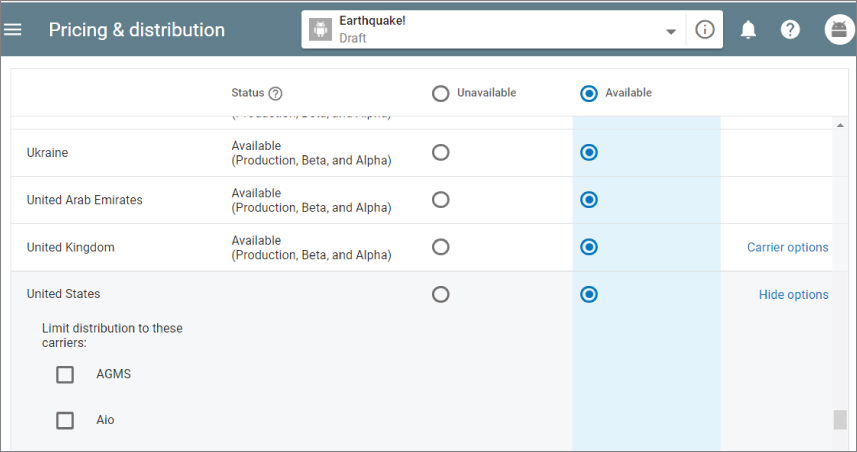The width and height of the screenshot is (857, 452).
Task: Check the Aio carrier checkbox
Action: (x=65, y=420)
